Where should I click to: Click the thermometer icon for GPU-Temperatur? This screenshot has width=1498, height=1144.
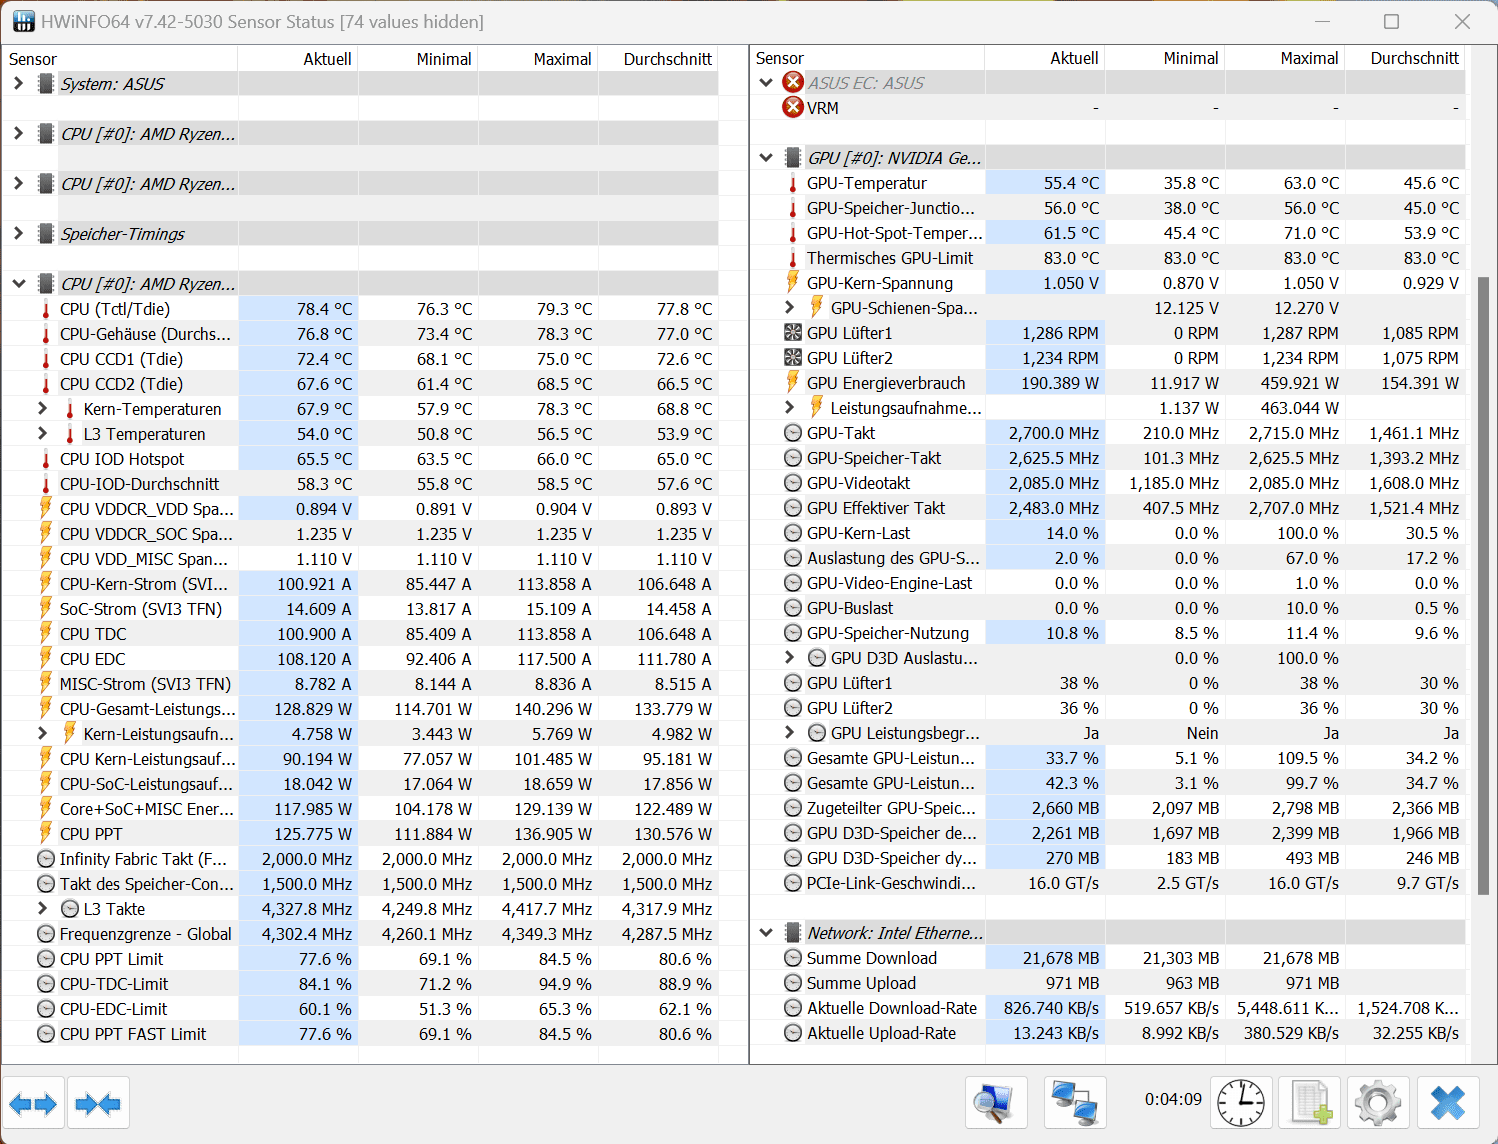click(793, 183)
